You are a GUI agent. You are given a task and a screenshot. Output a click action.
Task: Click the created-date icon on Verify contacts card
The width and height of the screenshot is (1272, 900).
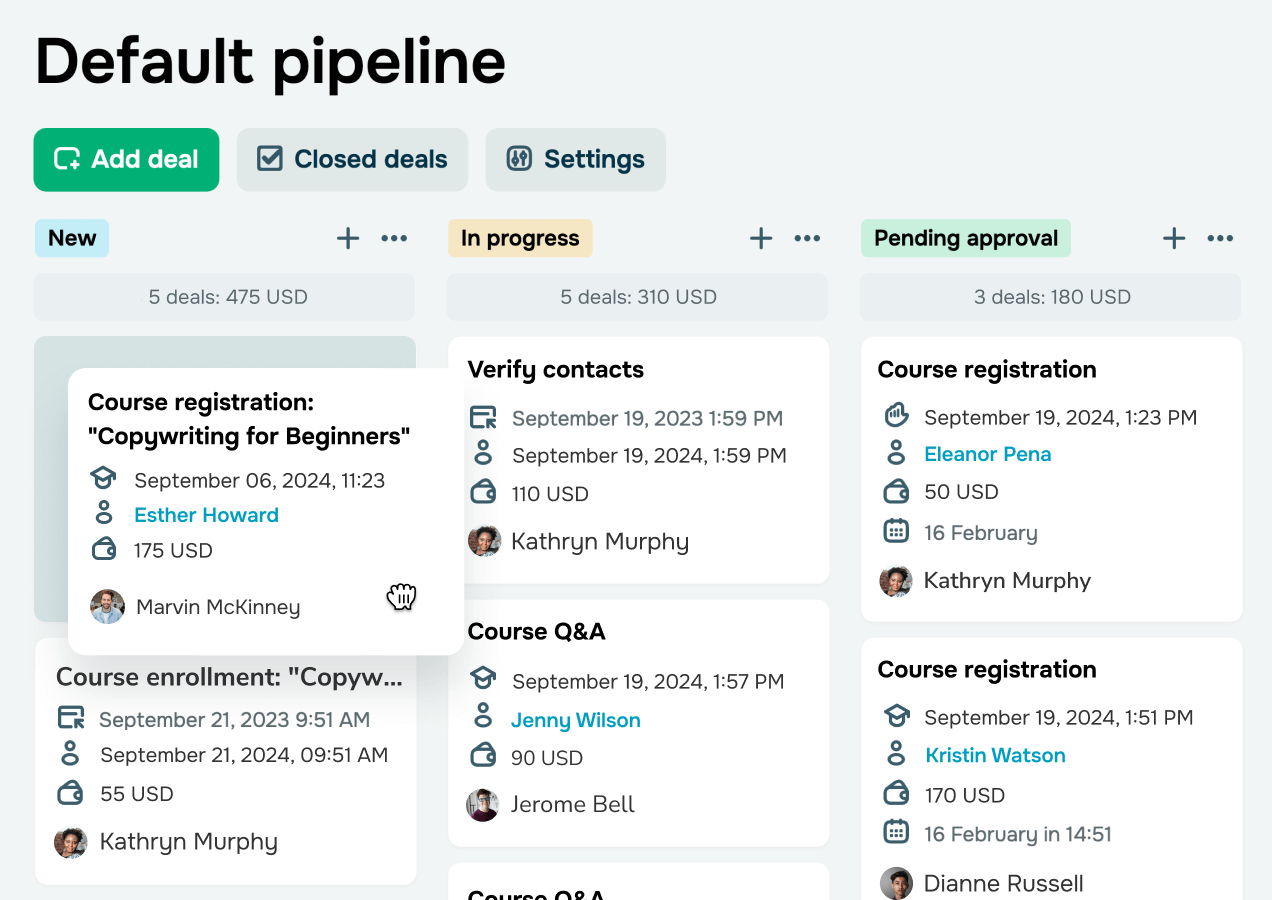(x=484, y=417)
